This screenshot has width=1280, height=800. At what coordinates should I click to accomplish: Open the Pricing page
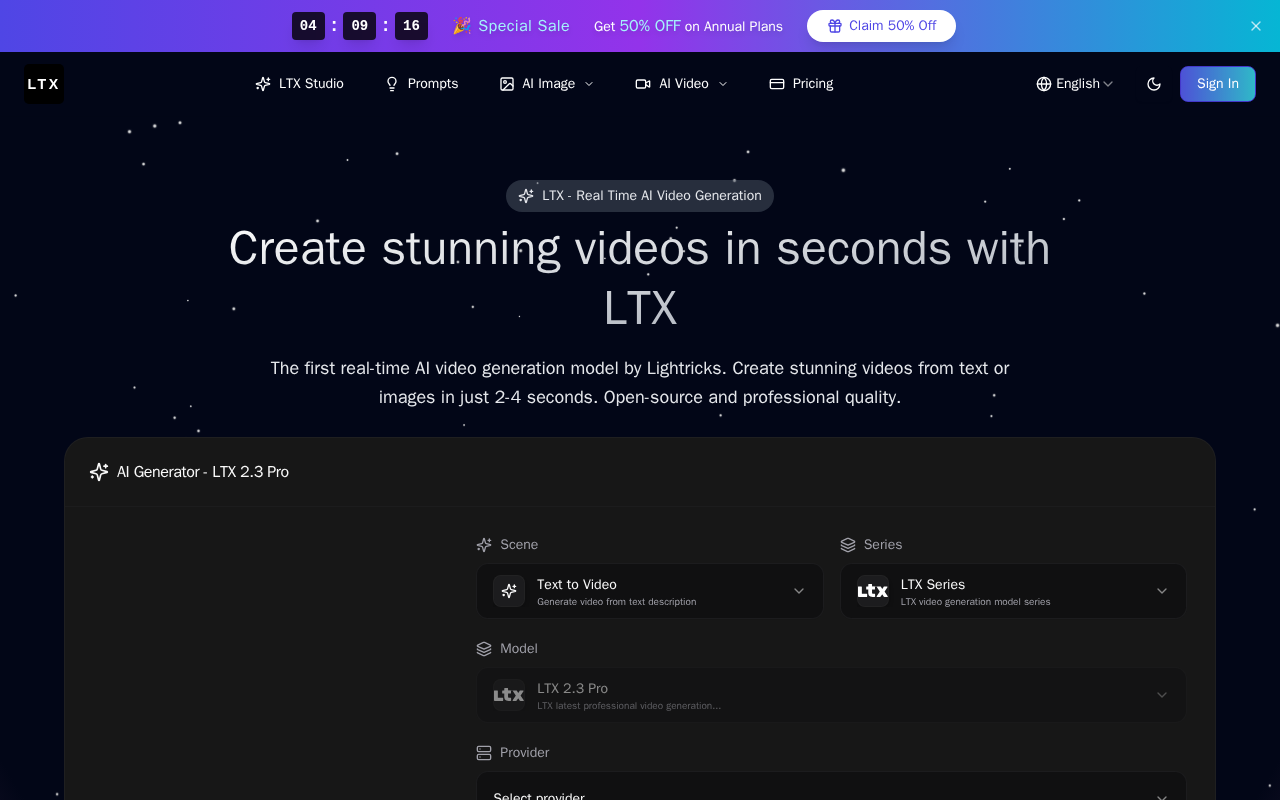(x=801, y=84)
